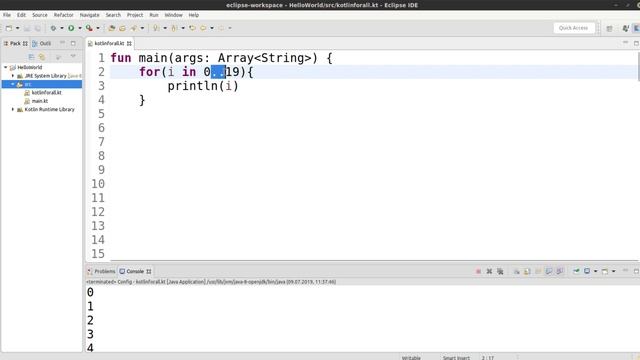
Task: Click the Pin Console icon
Action: tap(576, 271)
